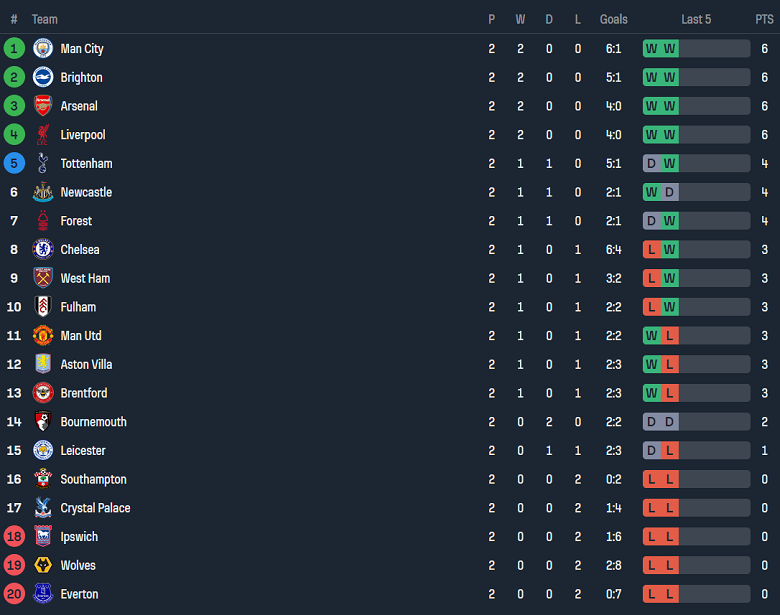Open the Crystal Palace team link

click(x=95, y=508)
